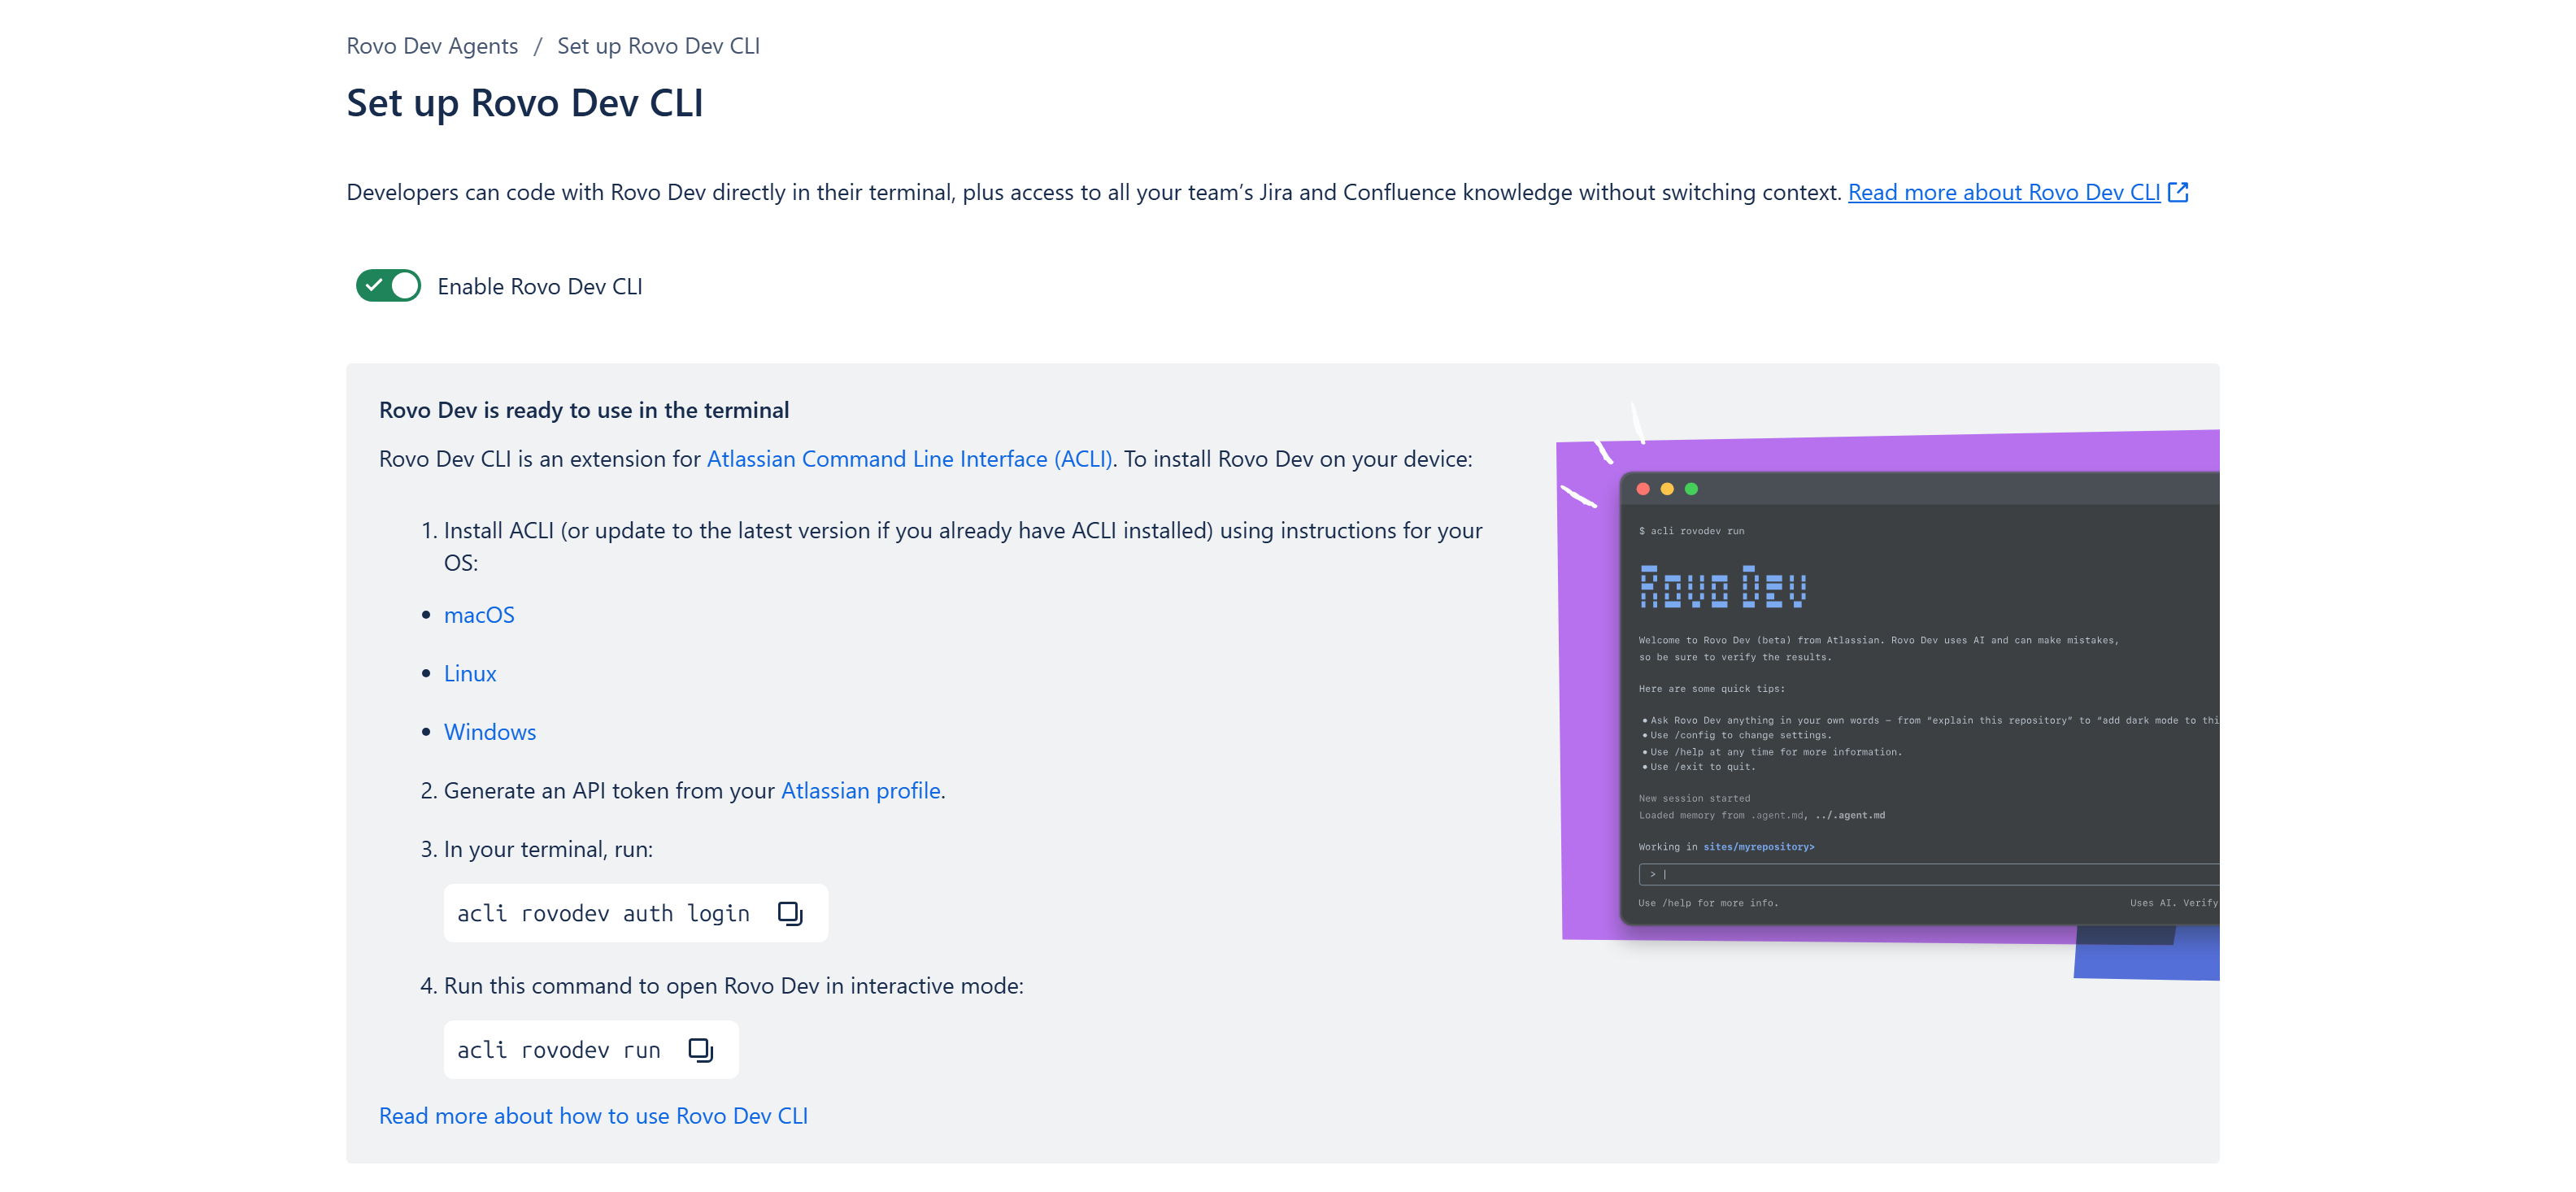Select the Set up Rovo Dev CLI breadcrumb

click(x=659, y=45)
